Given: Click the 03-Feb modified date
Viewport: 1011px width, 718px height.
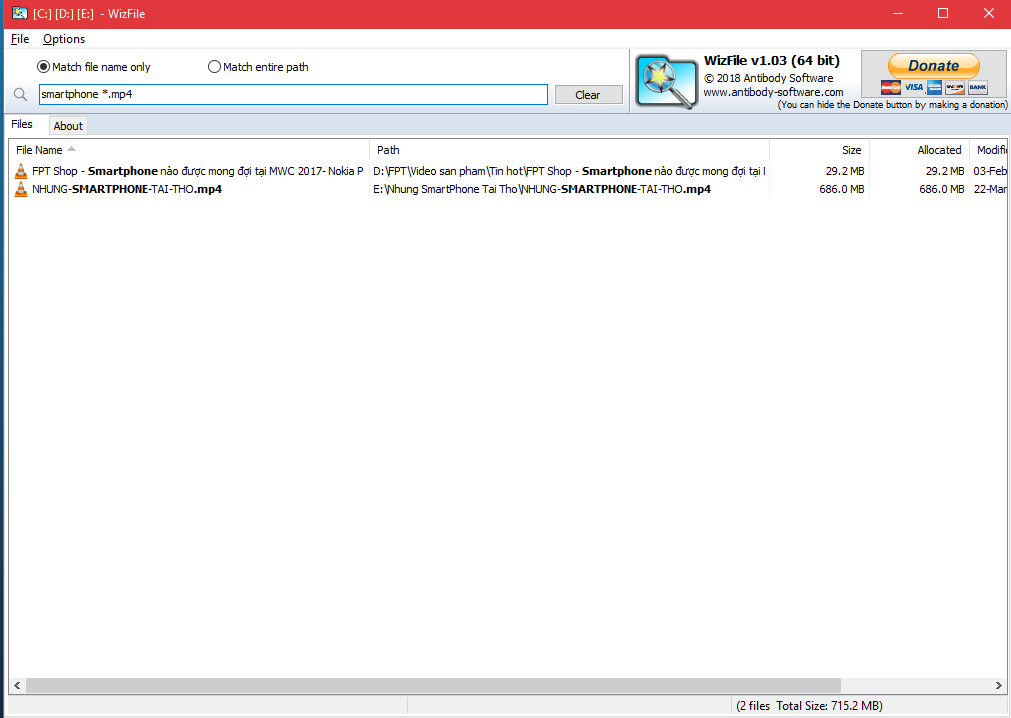Looking at the screenshot, I should coord(990,171).
